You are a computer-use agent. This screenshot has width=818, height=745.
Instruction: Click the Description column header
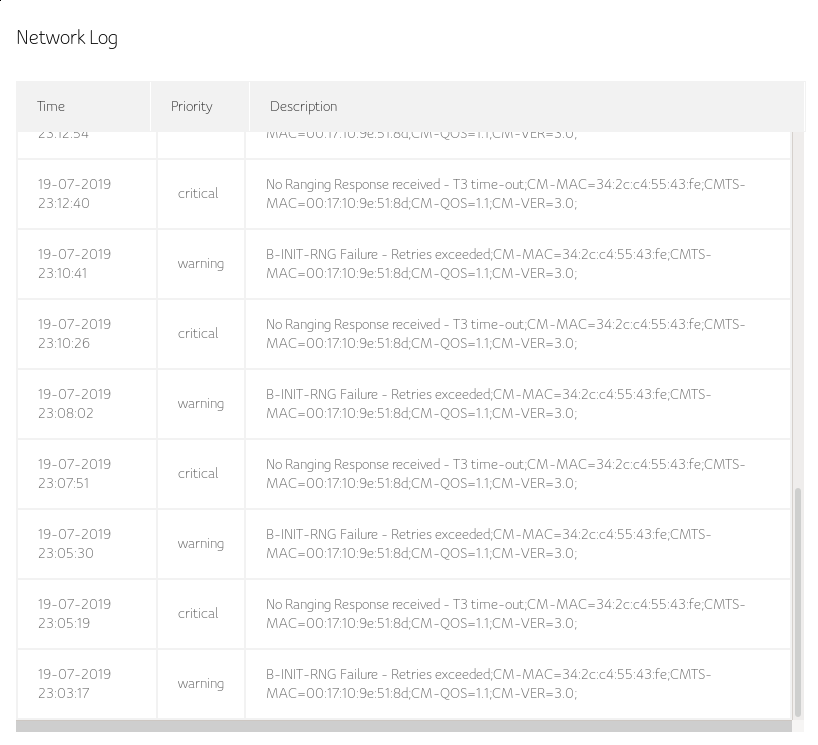coord(304,107)
